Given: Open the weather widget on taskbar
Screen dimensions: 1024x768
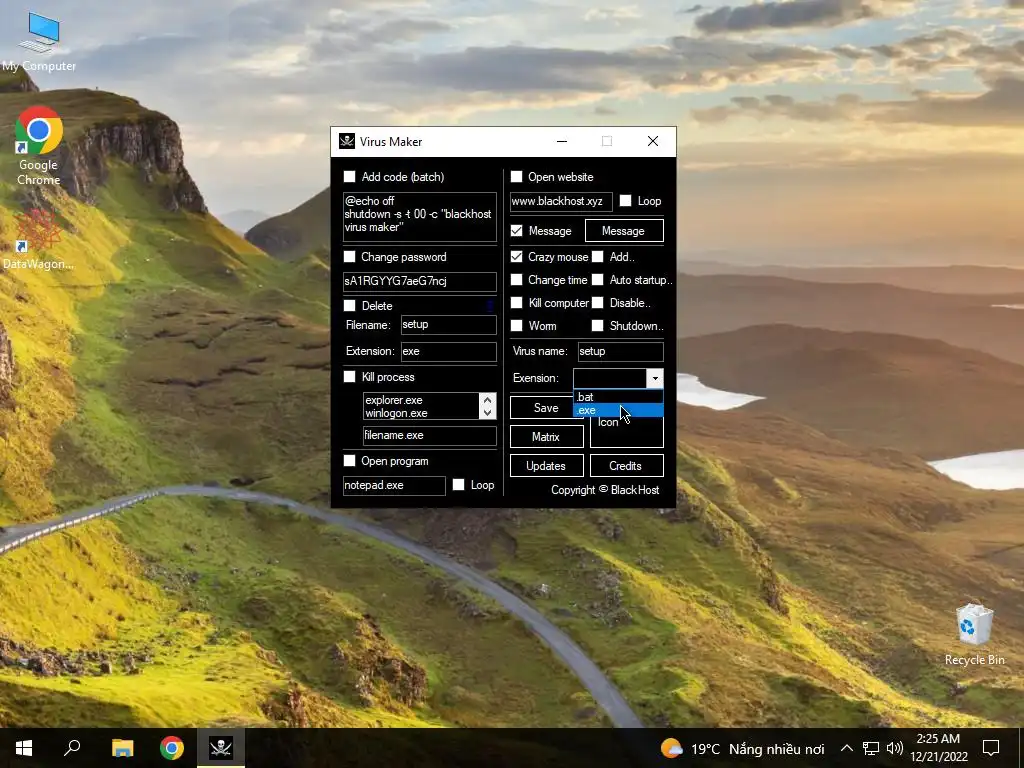Looking at the screenshot, I should (x=742, y=748).
